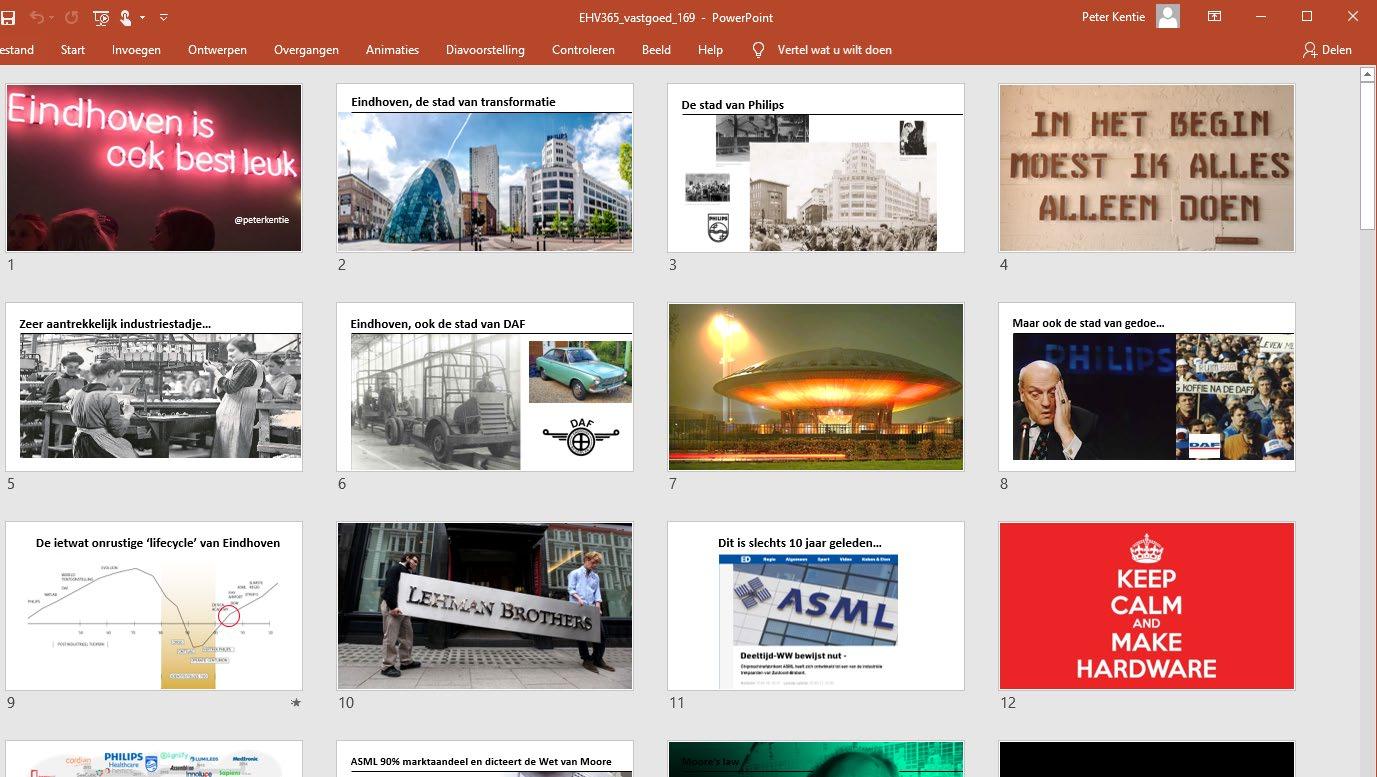This screenshot has width=1377, height=777.
Task: Open the Beeld tab
Action: point(656,50)
